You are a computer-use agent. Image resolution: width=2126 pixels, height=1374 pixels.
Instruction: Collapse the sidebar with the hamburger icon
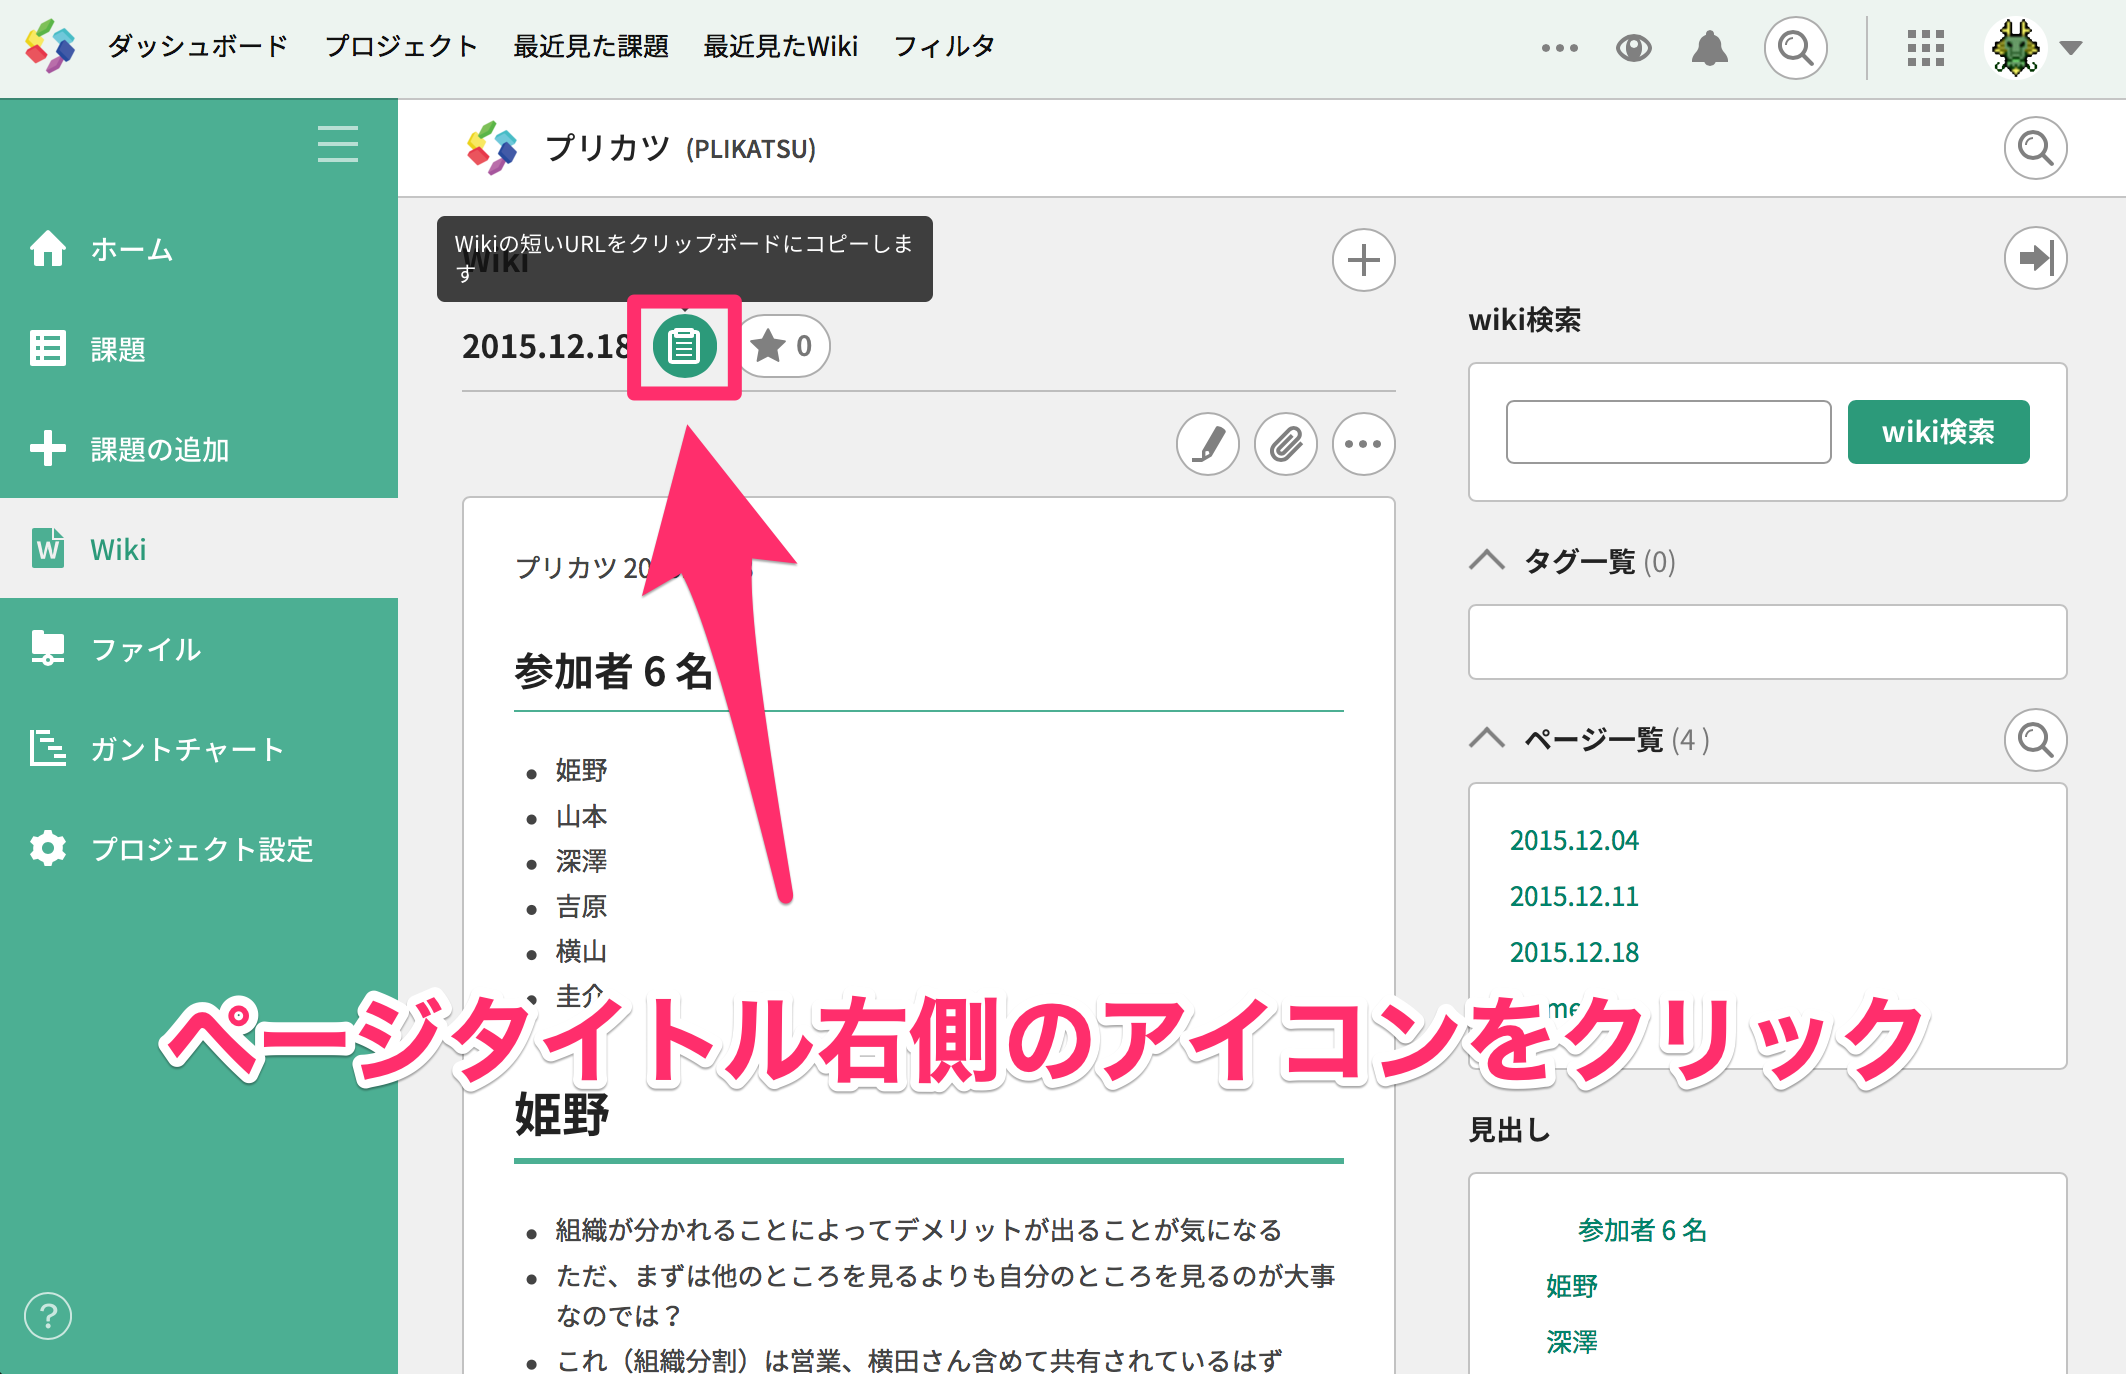338,144
